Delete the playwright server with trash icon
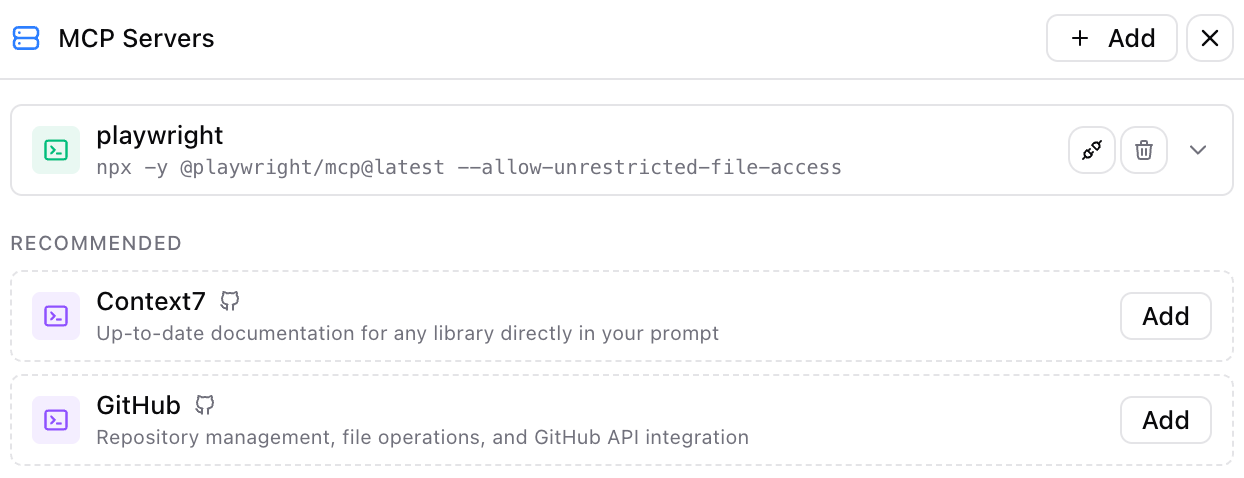Viewport: 1244px width, 478px height. tap(1144, 150)
